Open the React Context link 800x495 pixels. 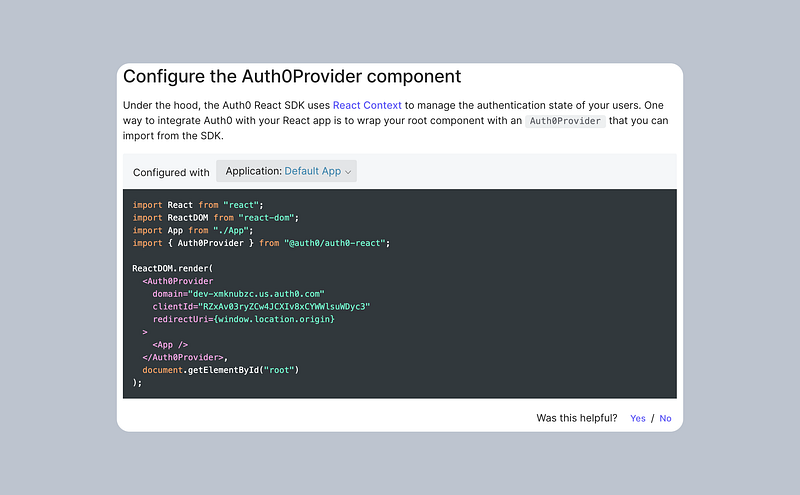367,105
